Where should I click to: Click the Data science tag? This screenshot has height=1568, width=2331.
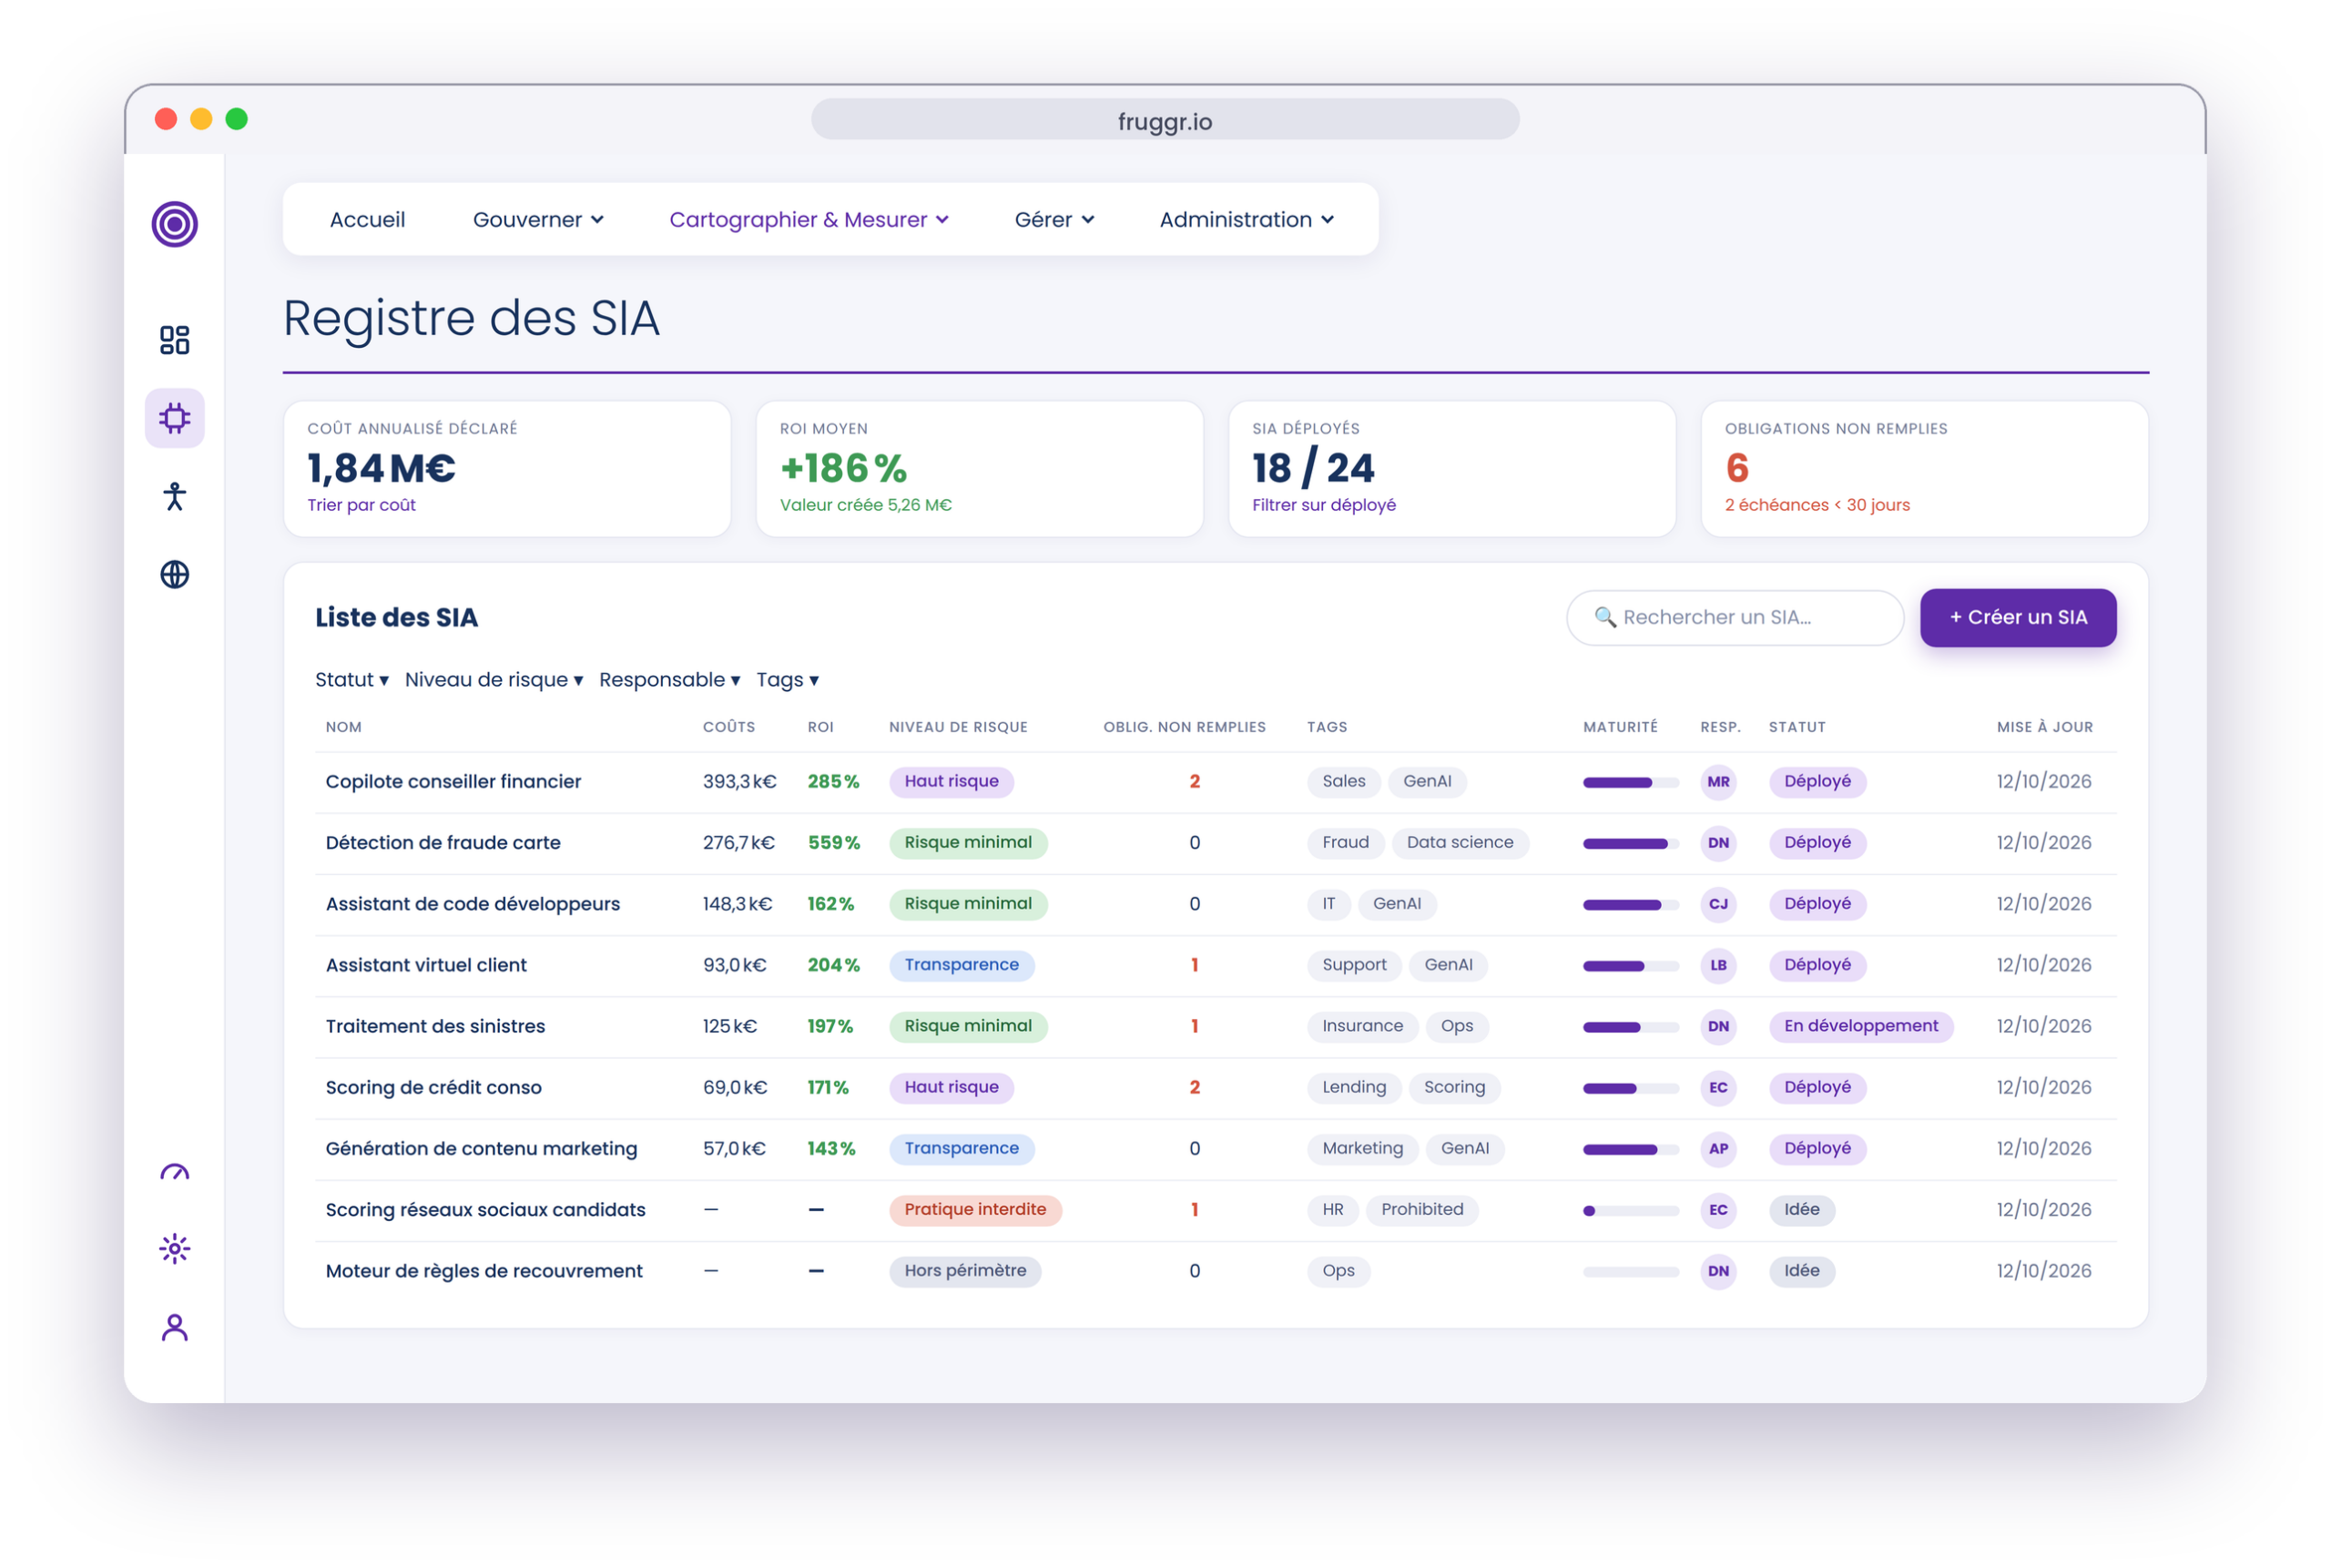coord(1460,843)
